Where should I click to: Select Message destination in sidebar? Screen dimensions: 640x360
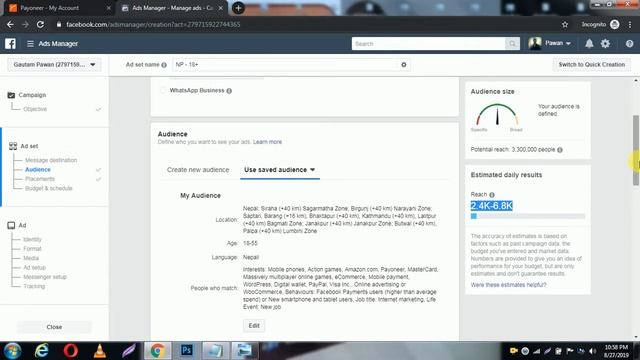click(51, 160)
